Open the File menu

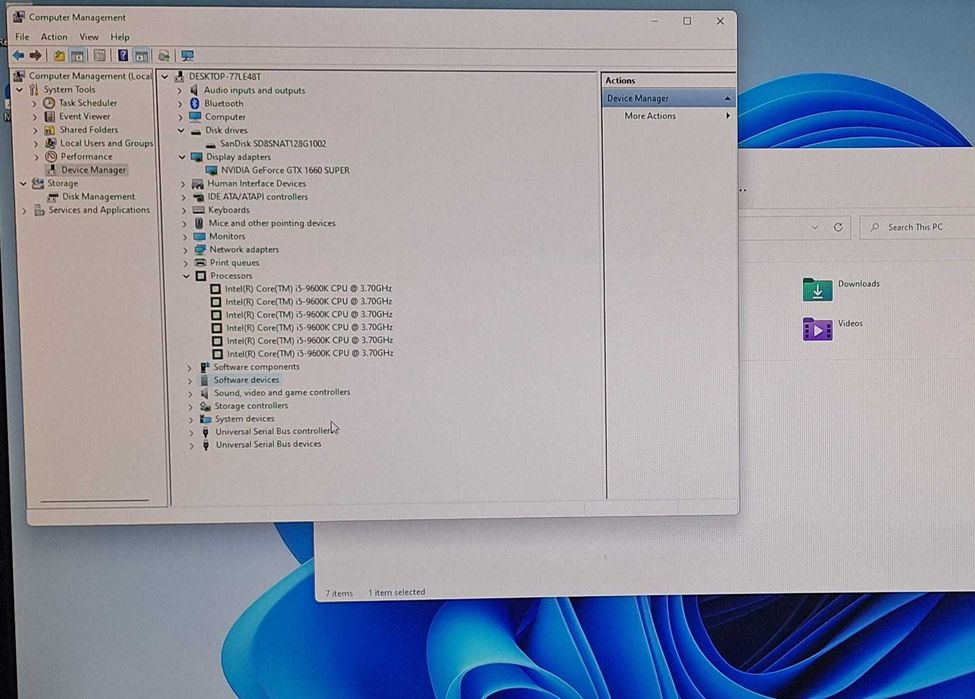pyautogui.click(x=22, y=37)
